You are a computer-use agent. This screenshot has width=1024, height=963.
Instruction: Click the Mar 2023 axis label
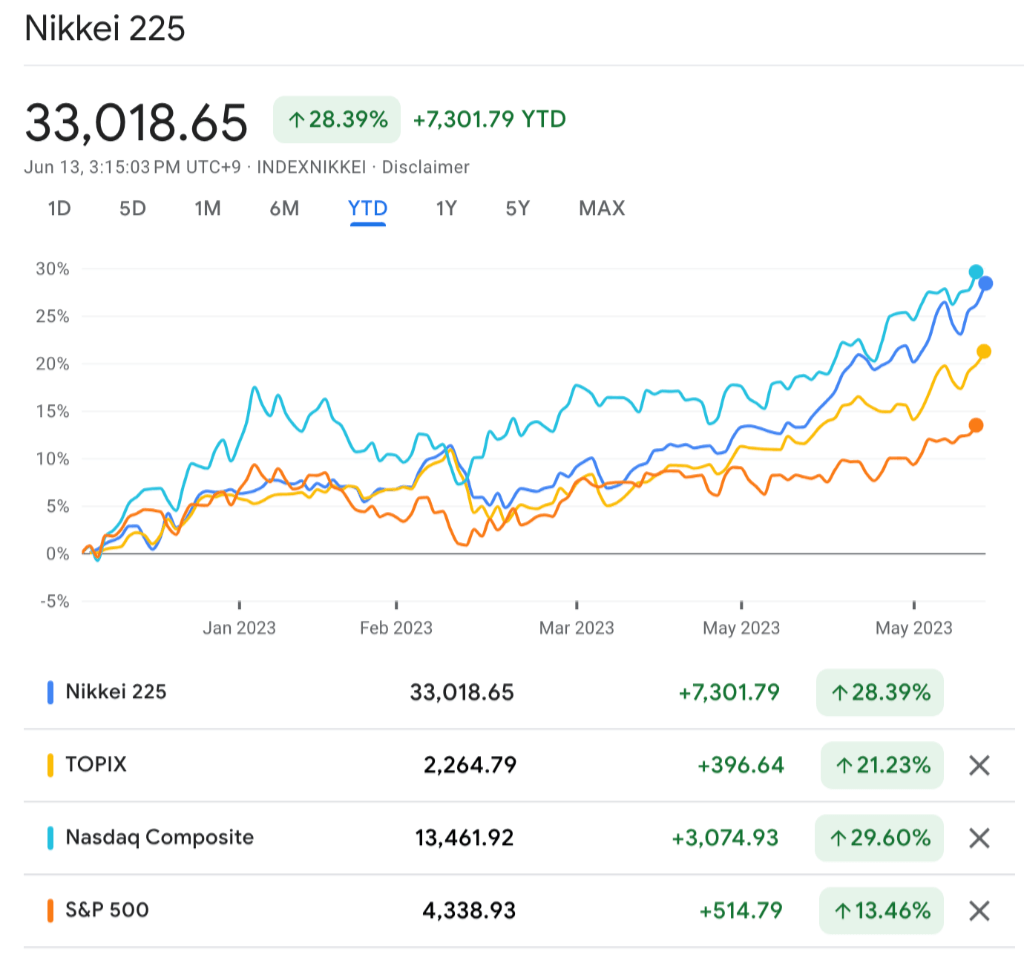(x=577, y=628)
